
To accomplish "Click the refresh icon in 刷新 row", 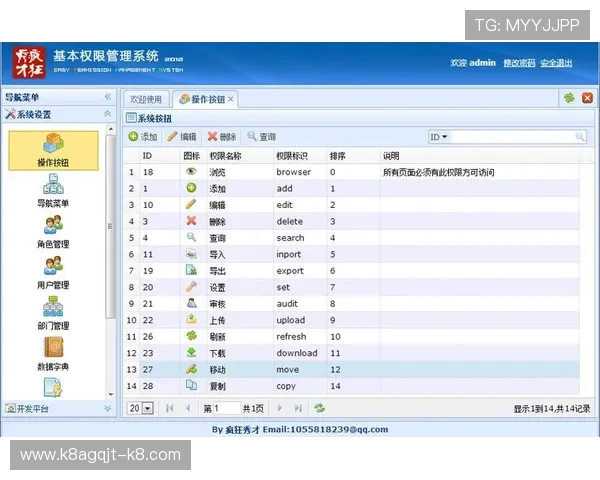I will coord(191,336).
